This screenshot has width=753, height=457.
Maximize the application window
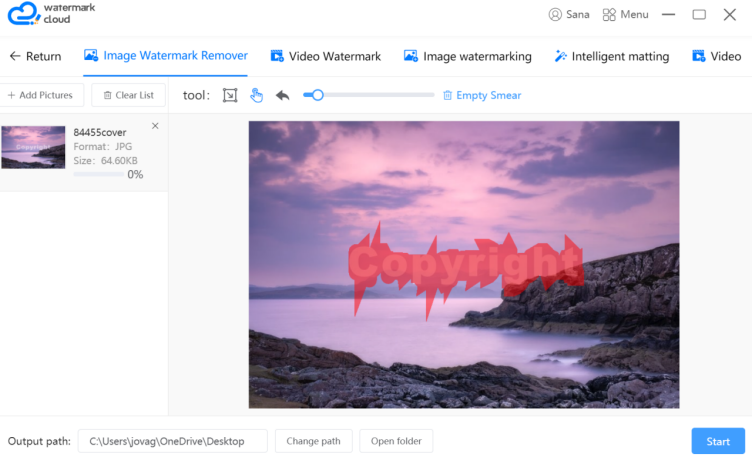coord(699,14)
